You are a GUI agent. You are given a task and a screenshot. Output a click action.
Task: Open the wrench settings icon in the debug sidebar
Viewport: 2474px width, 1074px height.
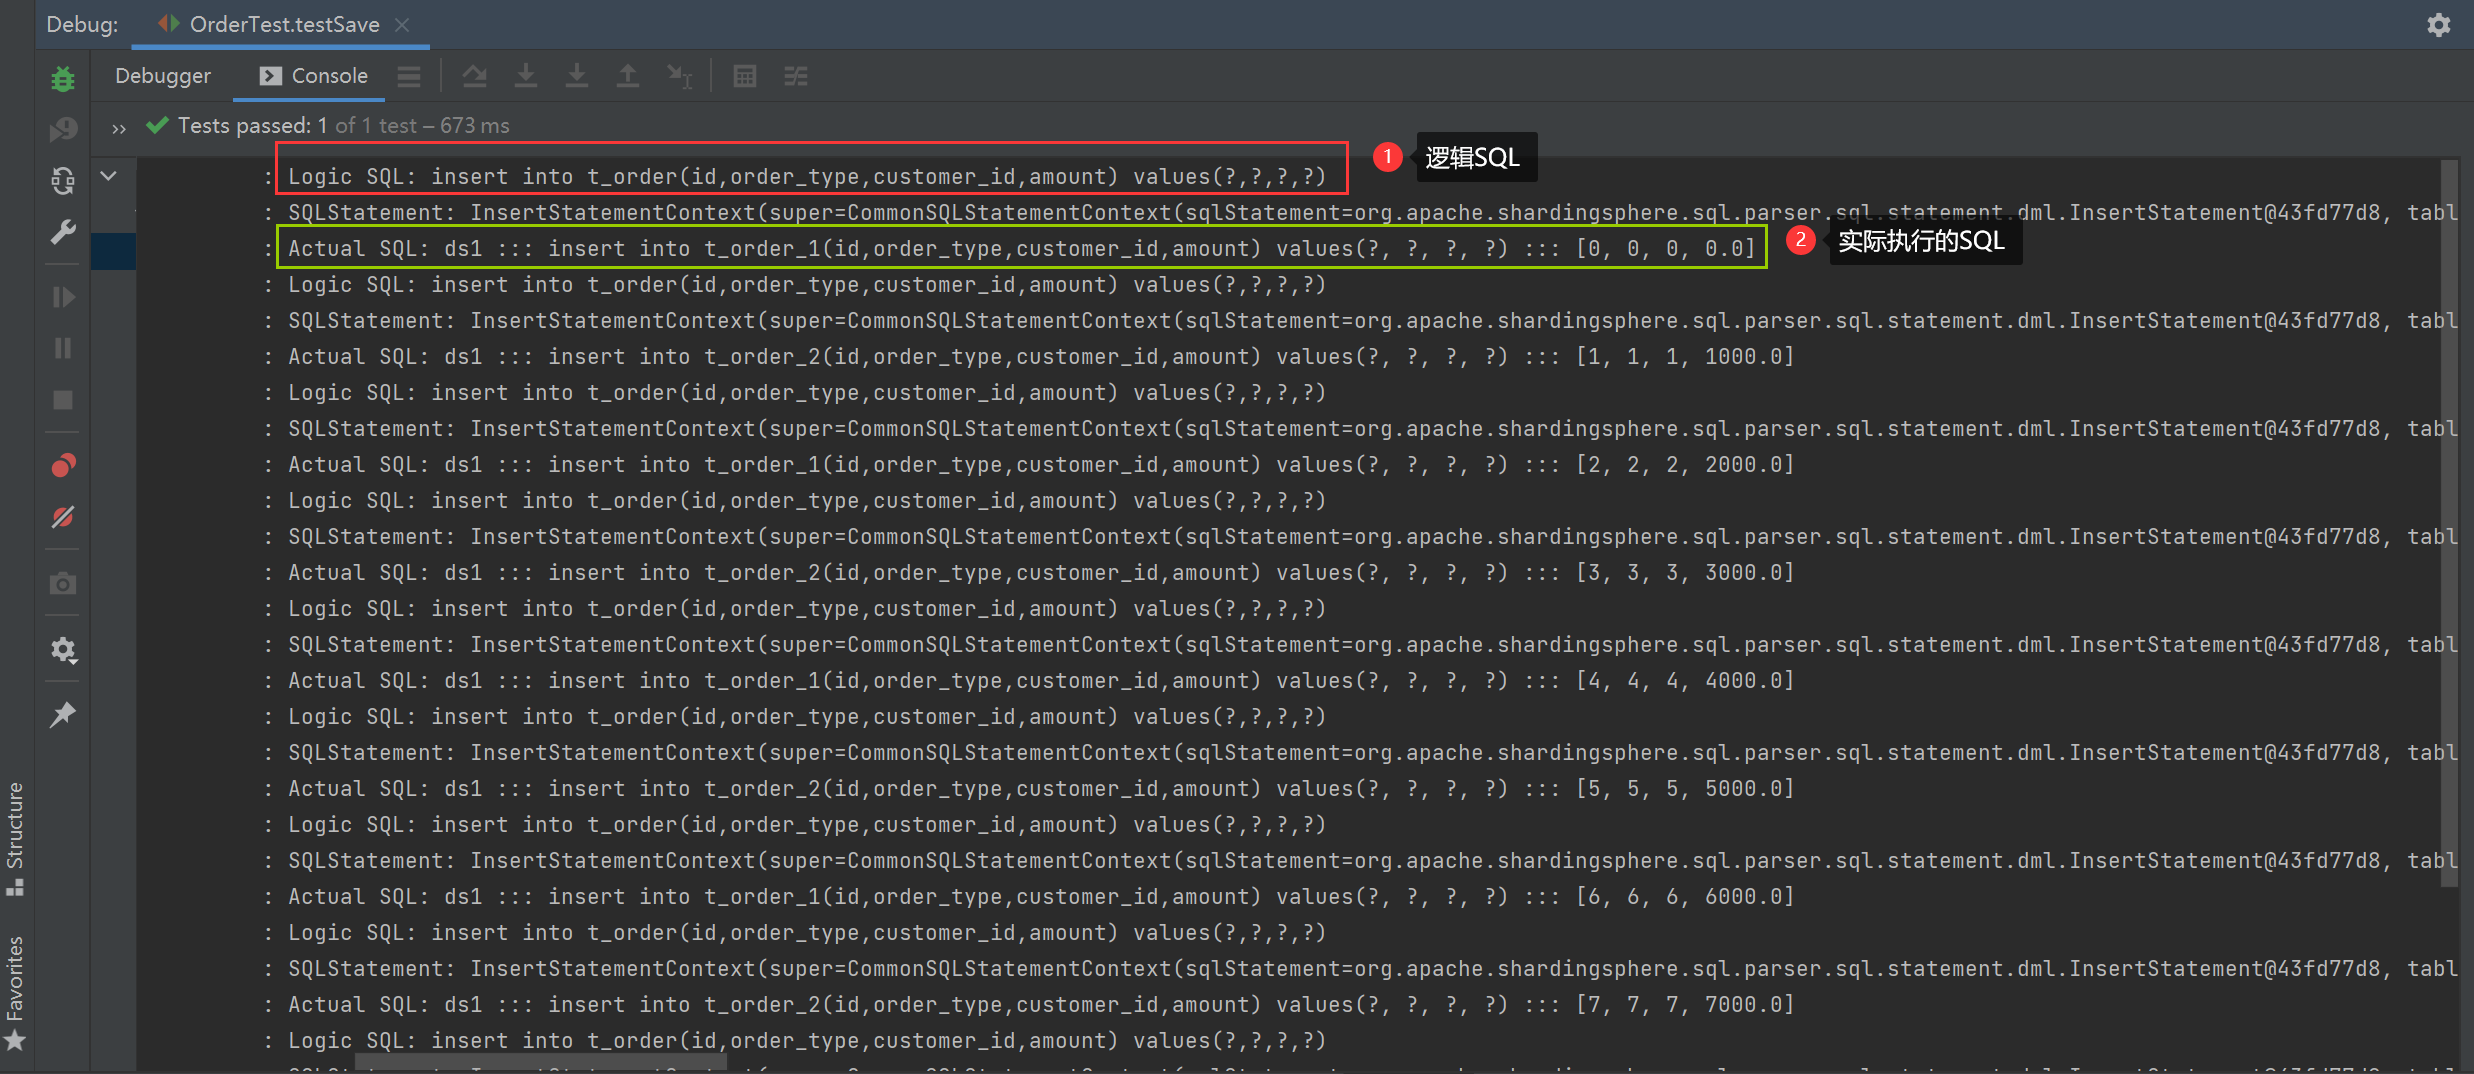[63, 232]
